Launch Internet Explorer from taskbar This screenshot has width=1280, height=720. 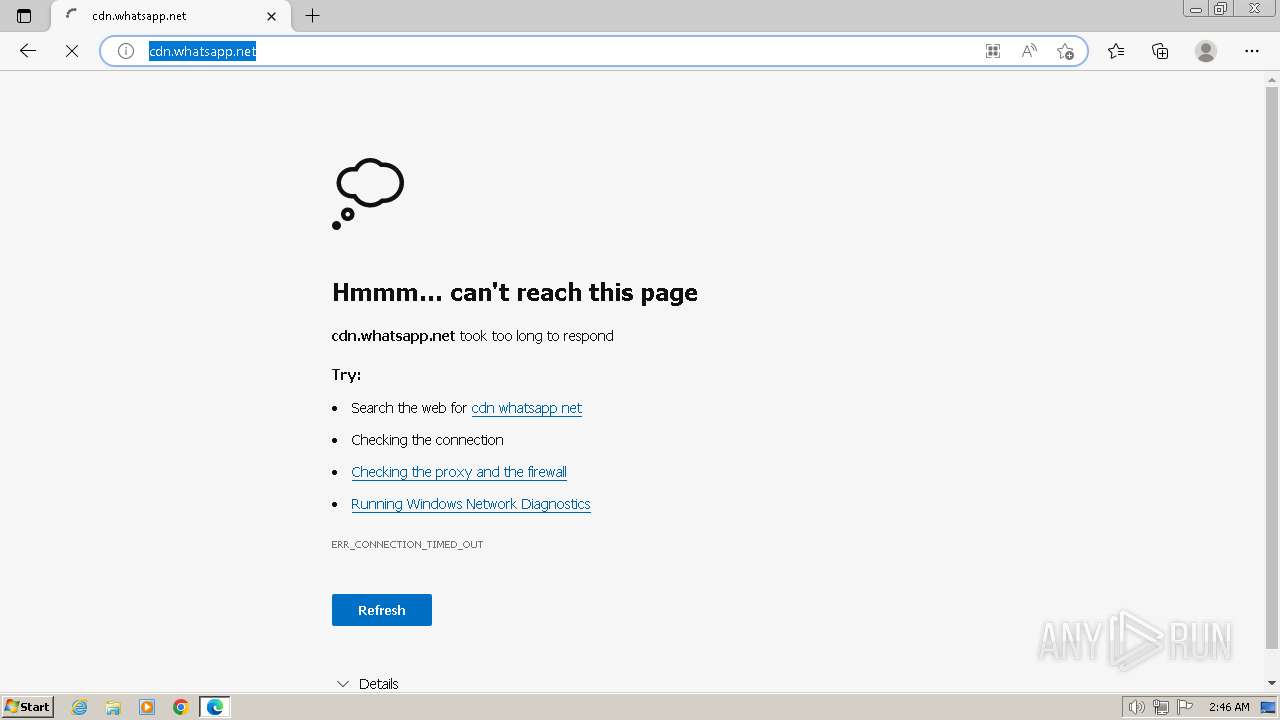click(80, 707)
